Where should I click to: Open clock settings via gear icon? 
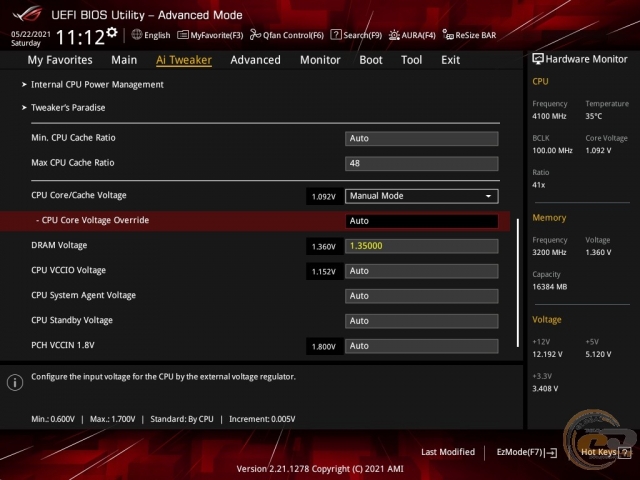tap(112, 33)
